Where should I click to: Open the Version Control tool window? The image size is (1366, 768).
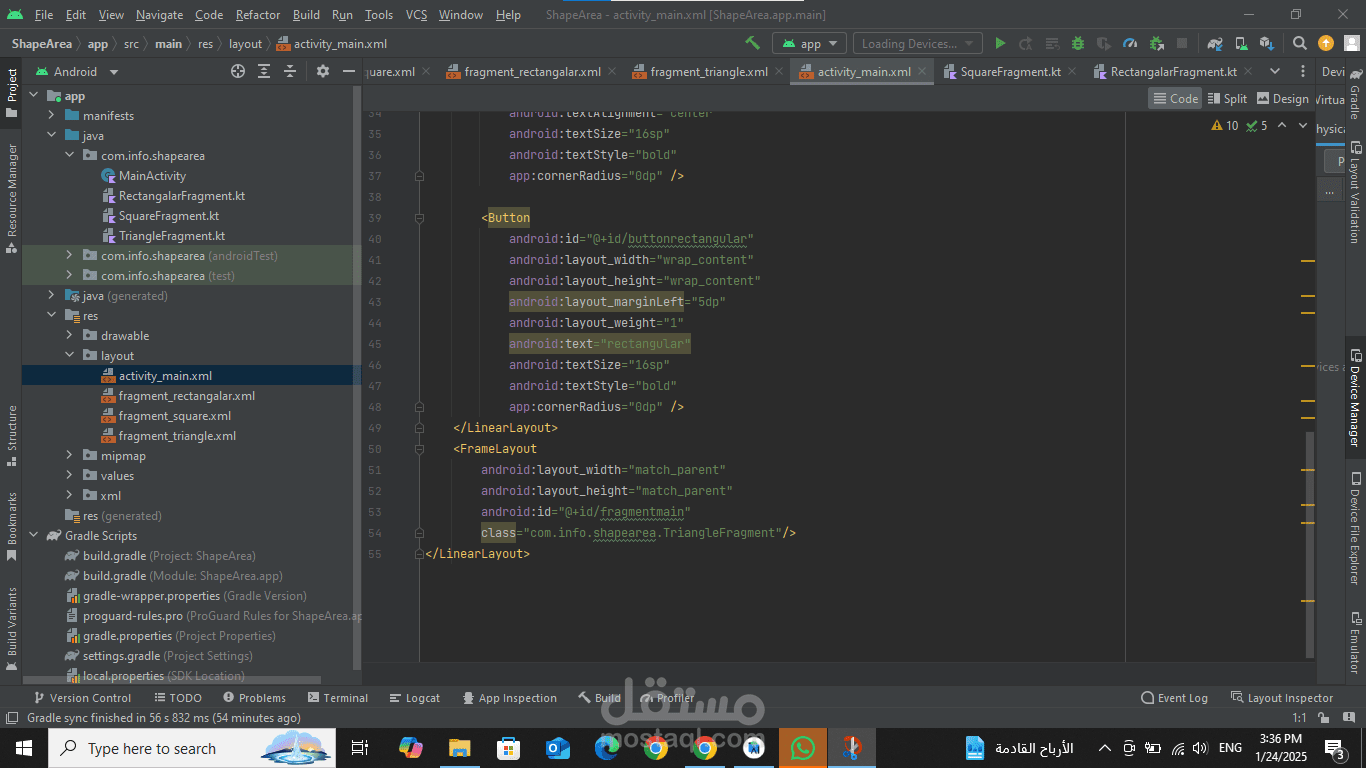click(82, 698)
